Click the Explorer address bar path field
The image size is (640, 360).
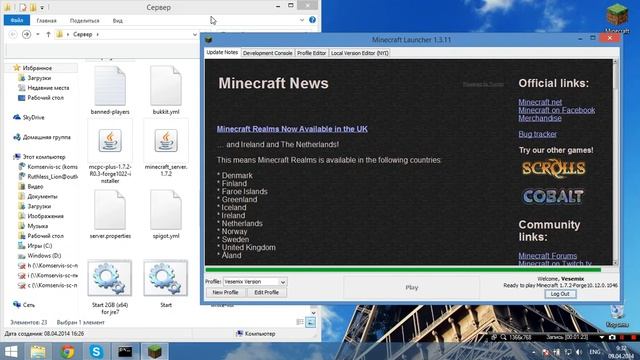click(x=127, y=34)
